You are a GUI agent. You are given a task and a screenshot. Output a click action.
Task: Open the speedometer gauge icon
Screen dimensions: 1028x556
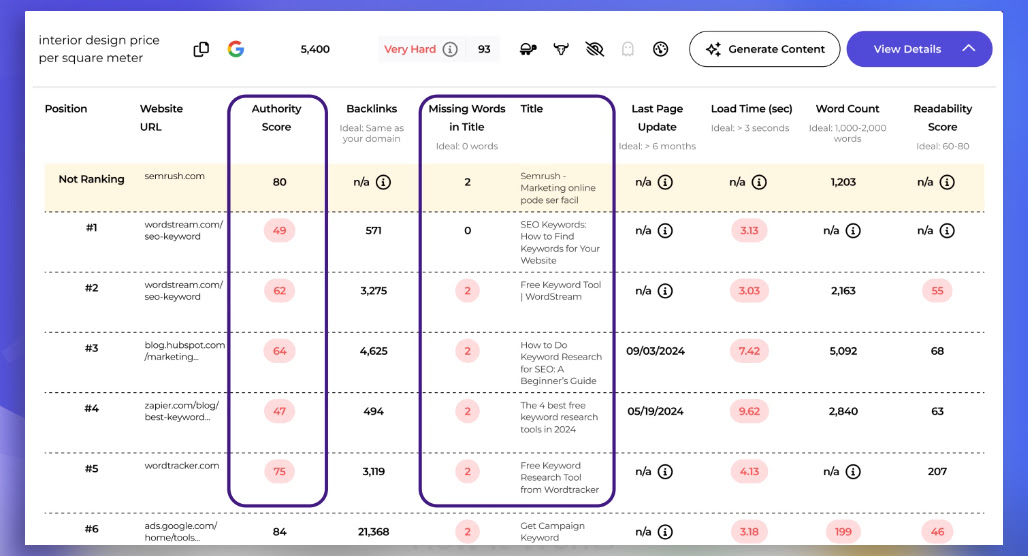(661, 49)
